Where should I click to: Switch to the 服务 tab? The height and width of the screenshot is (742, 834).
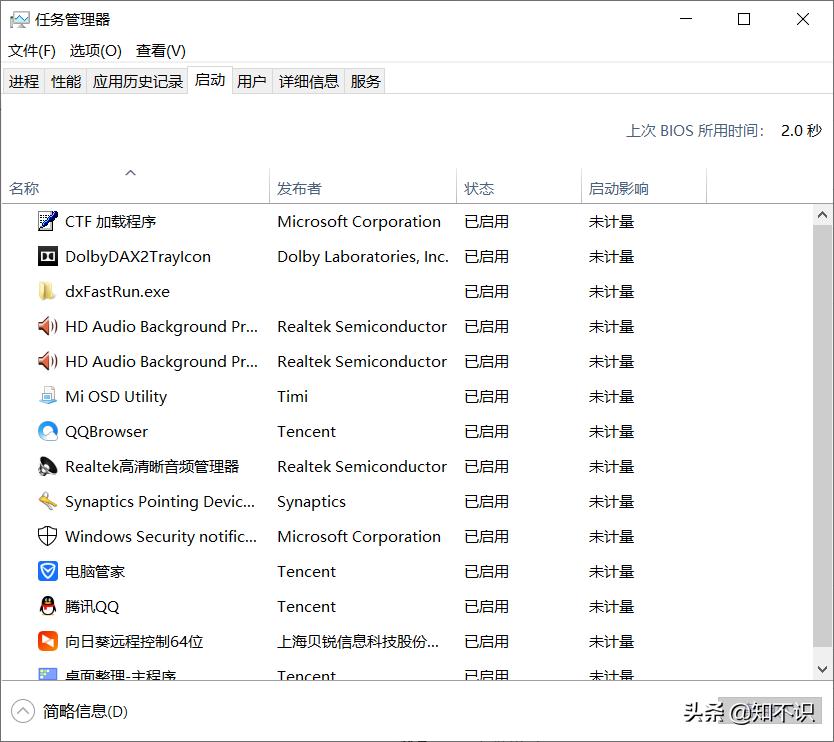coord(365,81)
